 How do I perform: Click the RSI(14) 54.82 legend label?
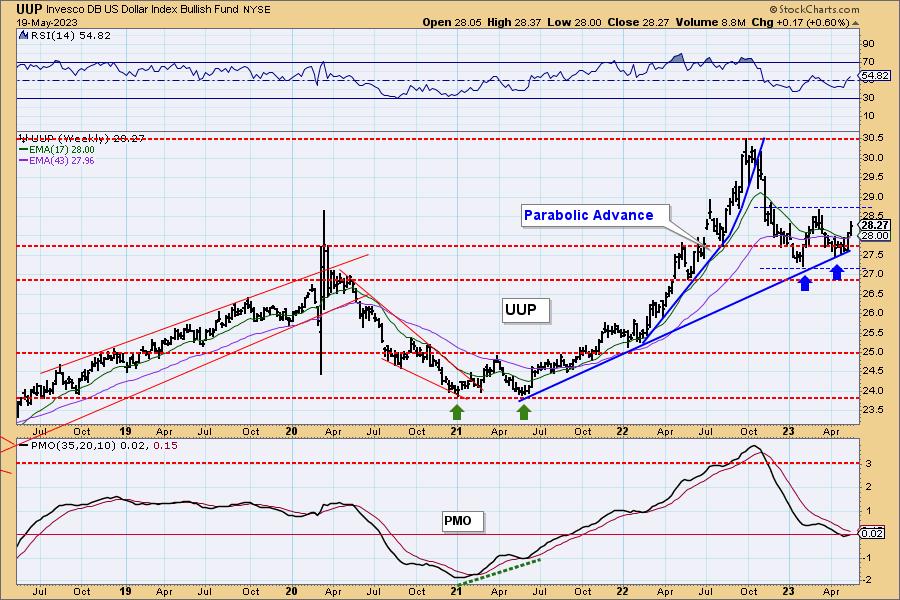point(70,36)
